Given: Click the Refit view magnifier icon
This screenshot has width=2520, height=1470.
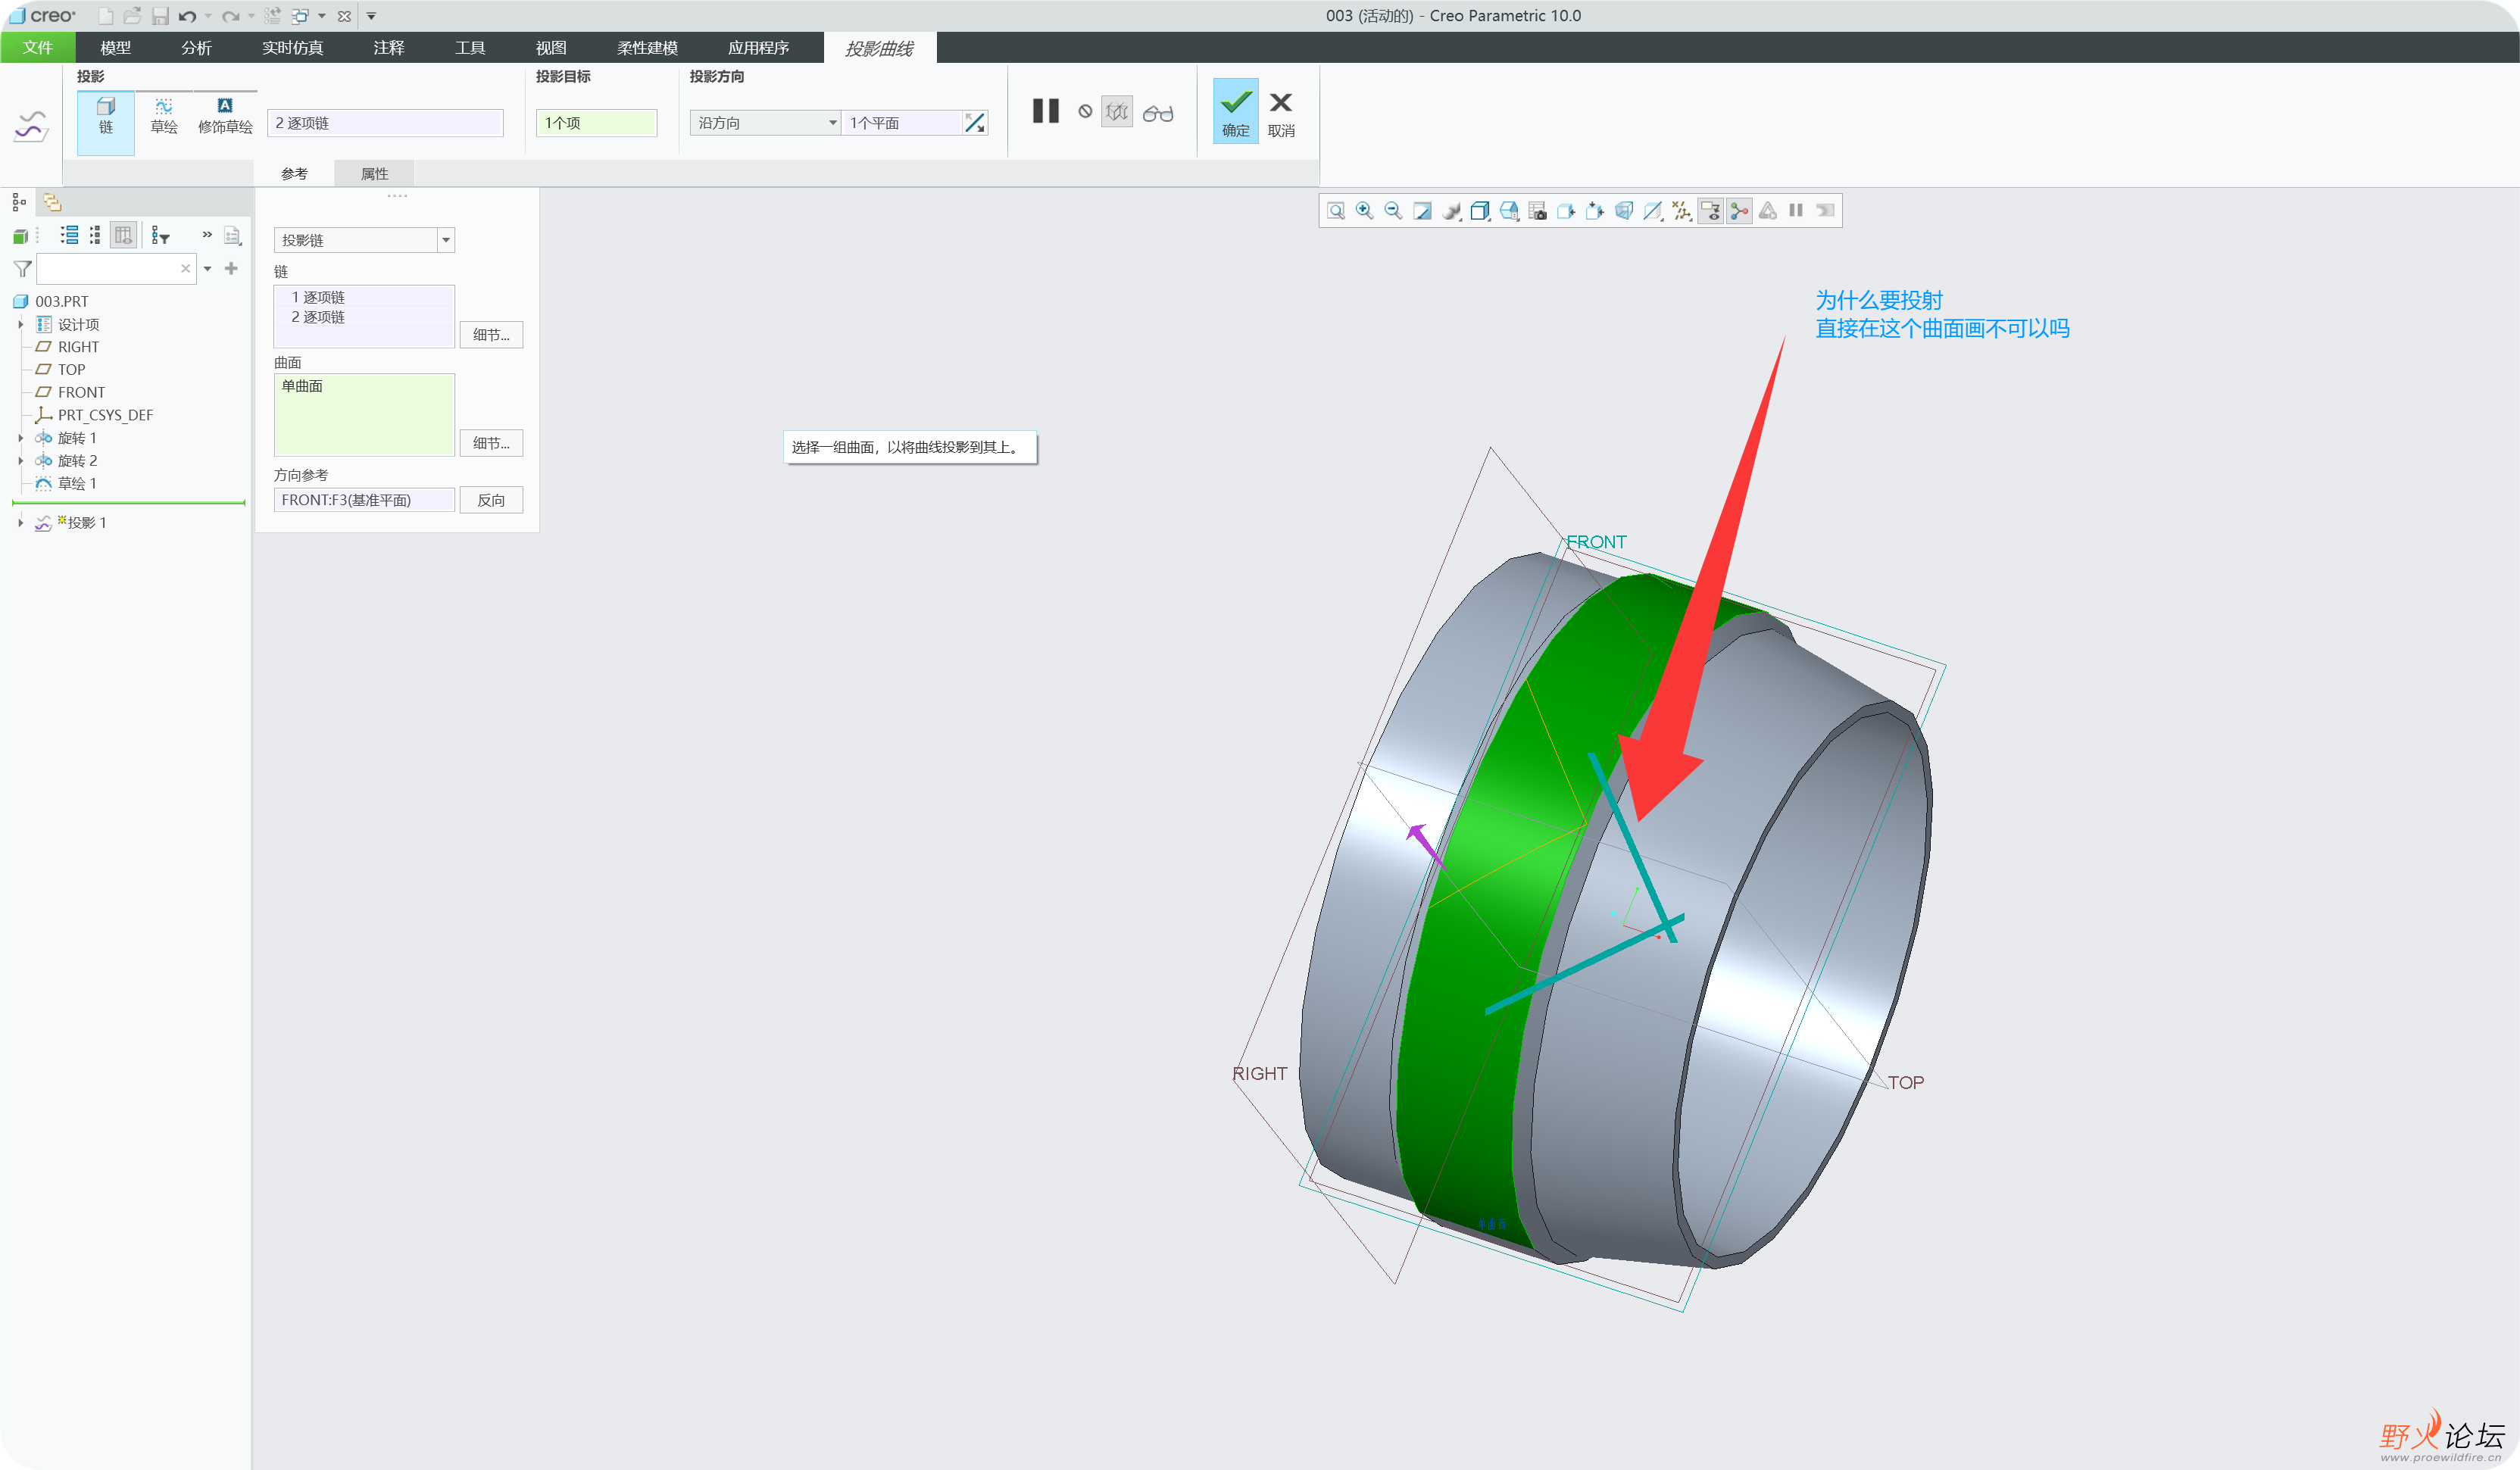Looking at the screenshot, I should [x=1335, y=211].
